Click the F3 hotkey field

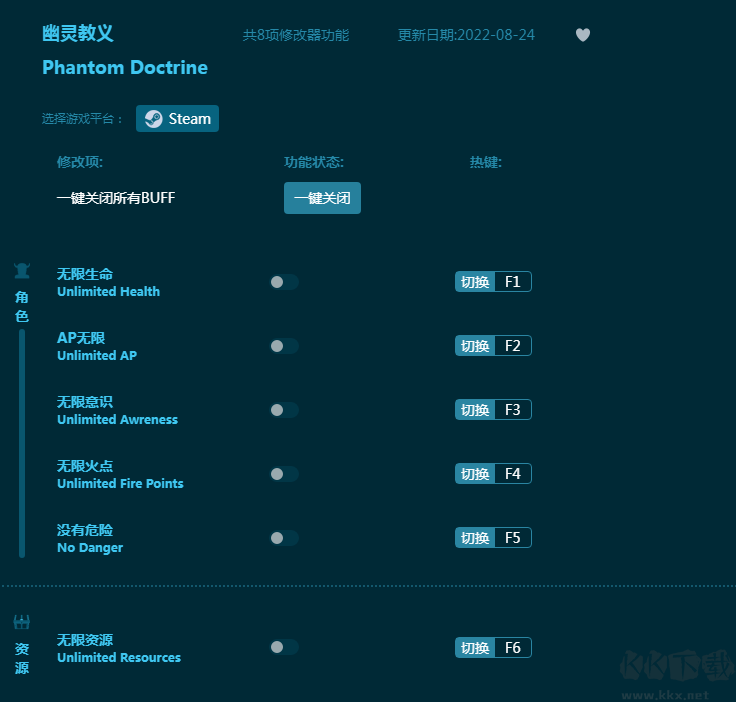point(513,410)
